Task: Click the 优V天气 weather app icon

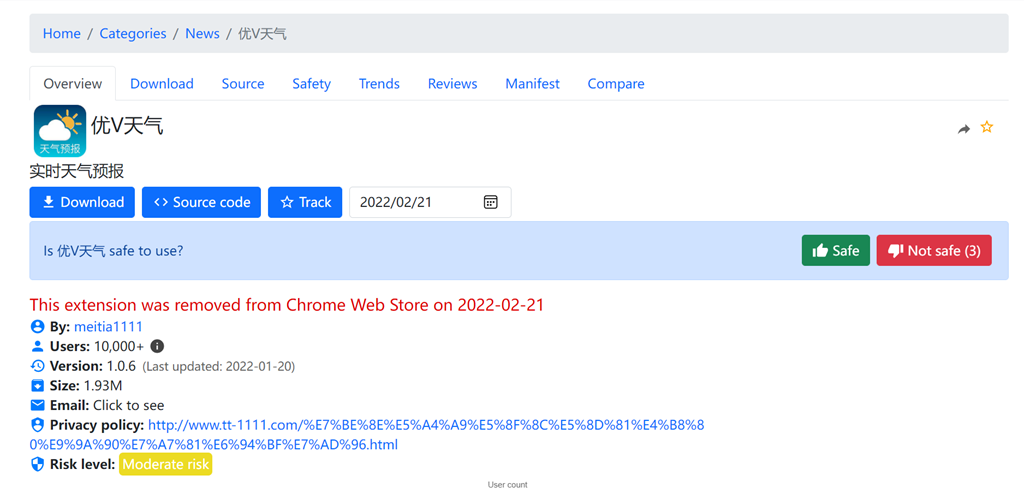Action: click(60, 131)
